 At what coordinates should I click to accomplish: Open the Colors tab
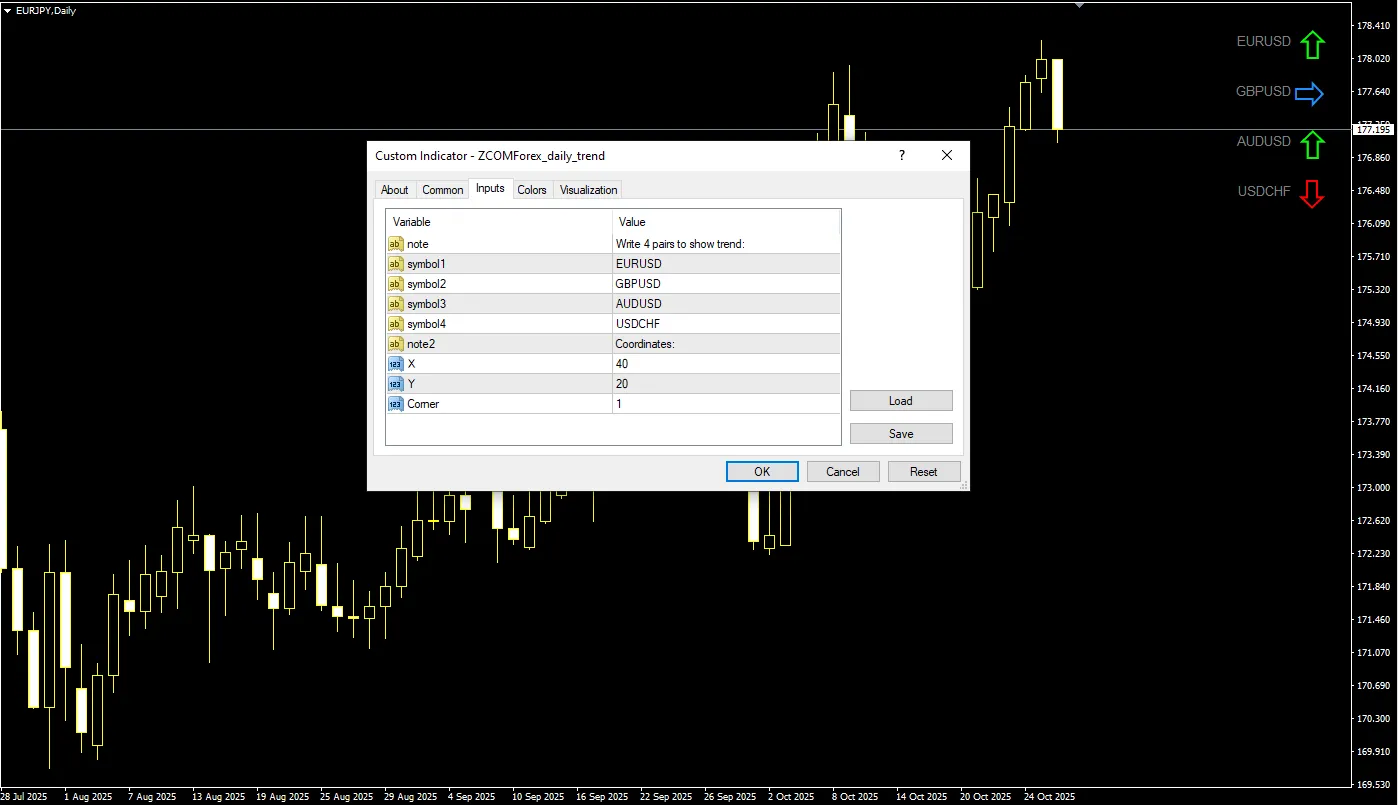click(531, 190)
